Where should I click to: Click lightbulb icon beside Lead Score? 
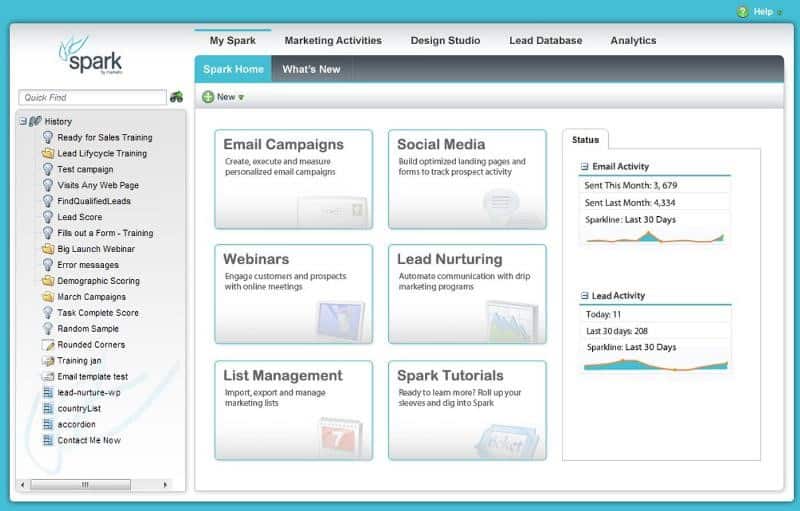(x=48, y=217)
